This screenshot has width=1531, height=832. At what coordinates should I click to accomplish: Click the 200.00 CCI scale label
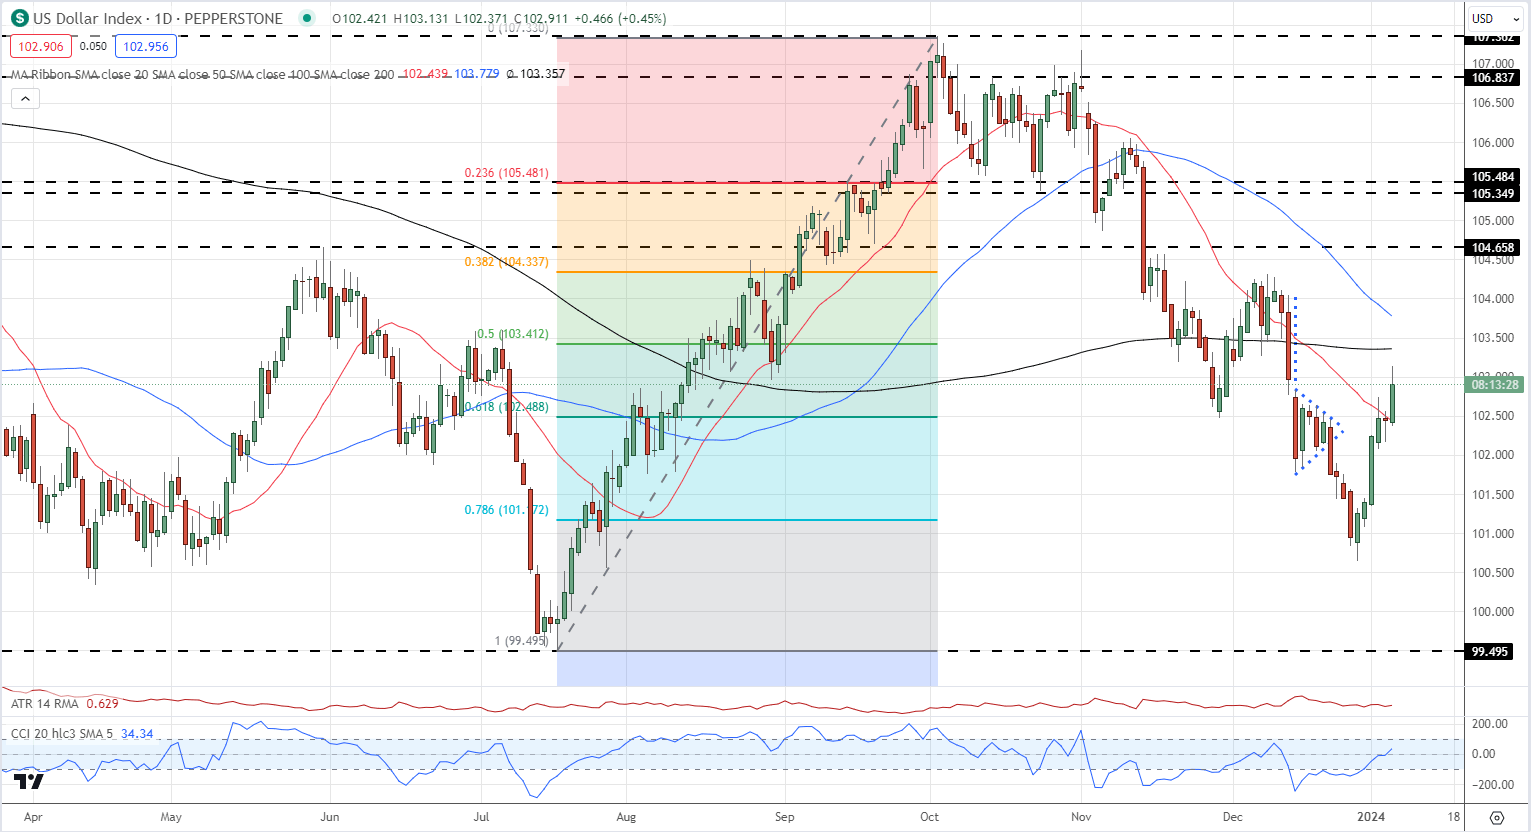click(1490, 724)
